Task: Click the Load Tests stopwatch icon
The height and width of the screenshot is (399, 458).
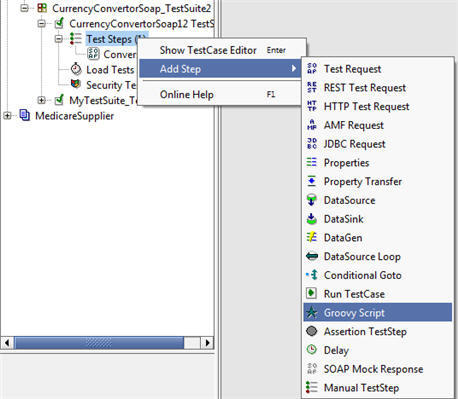Action: pos(76,69)
